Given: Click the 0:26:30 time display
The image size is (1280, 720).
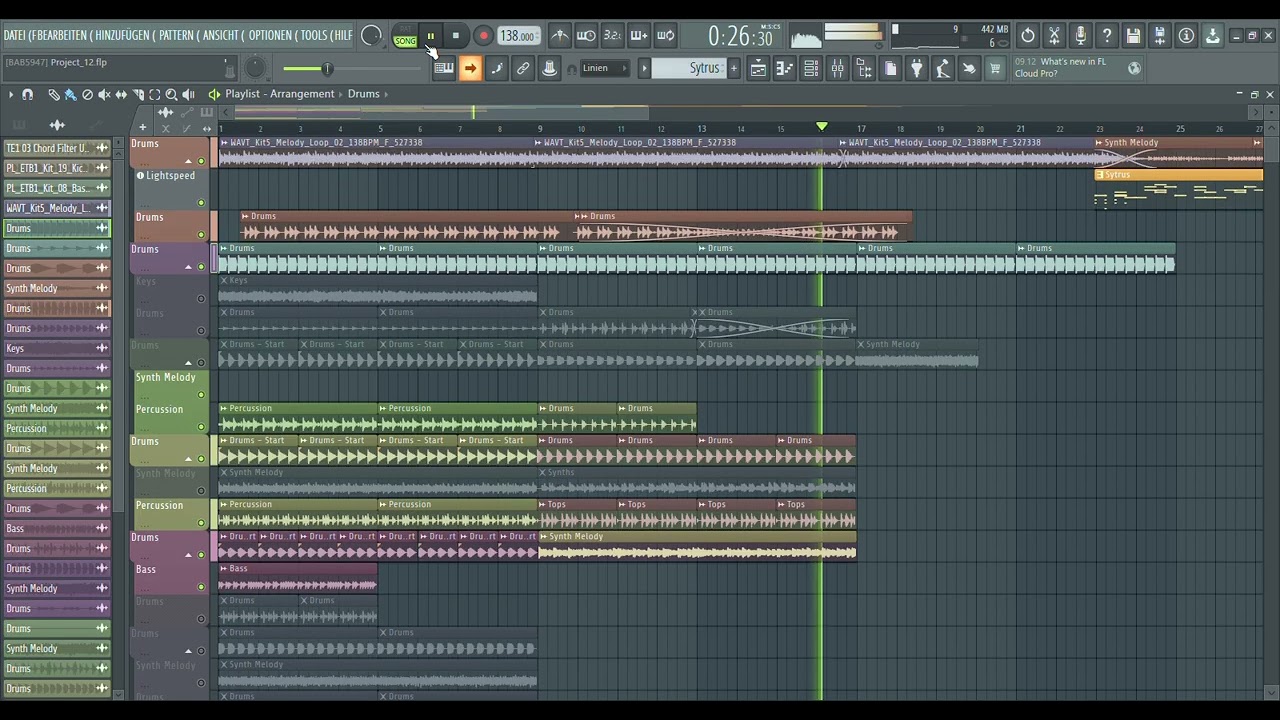Looking at the screenshot, I should [x=740, y=37].
